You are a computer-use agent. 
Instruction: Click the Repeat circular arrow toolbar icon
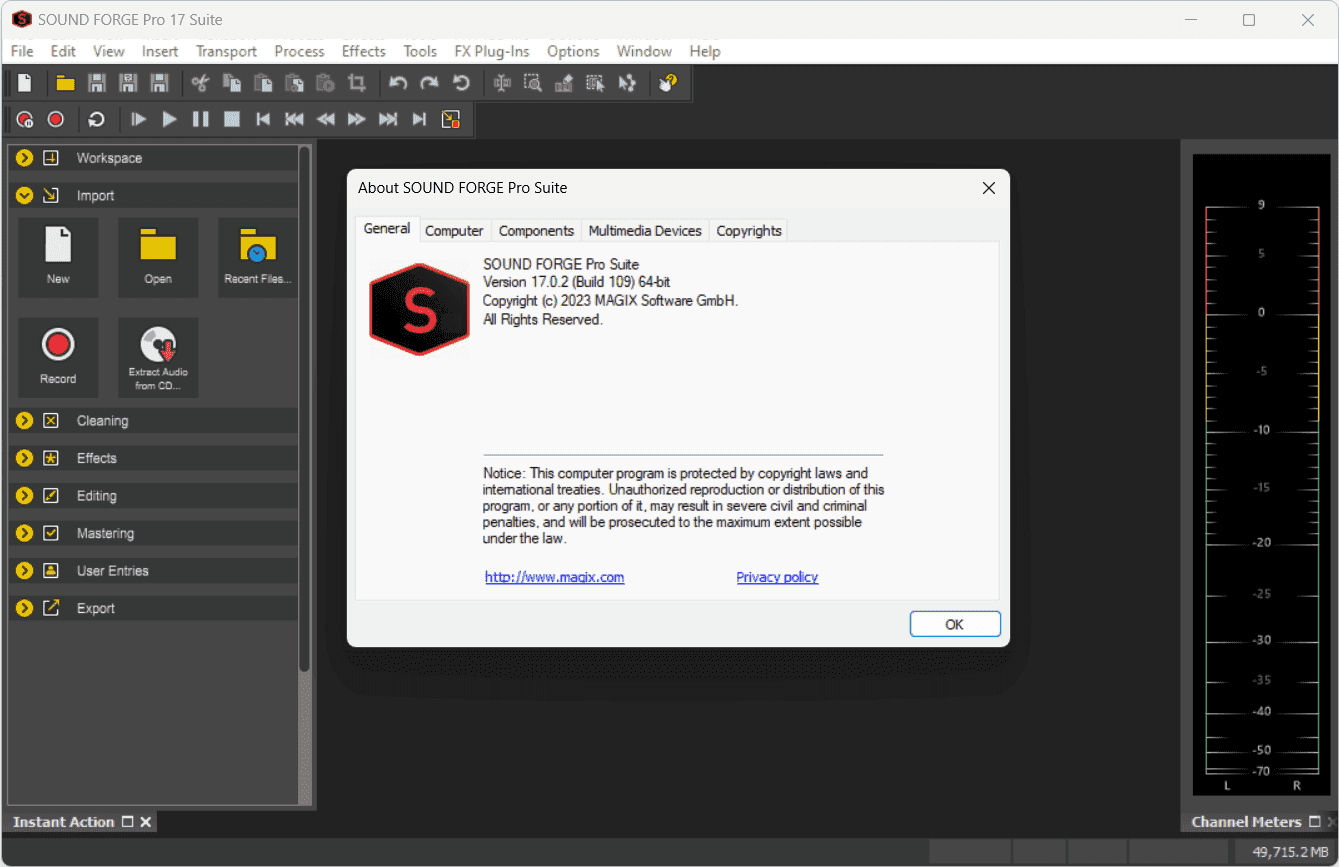pos(461,83)
